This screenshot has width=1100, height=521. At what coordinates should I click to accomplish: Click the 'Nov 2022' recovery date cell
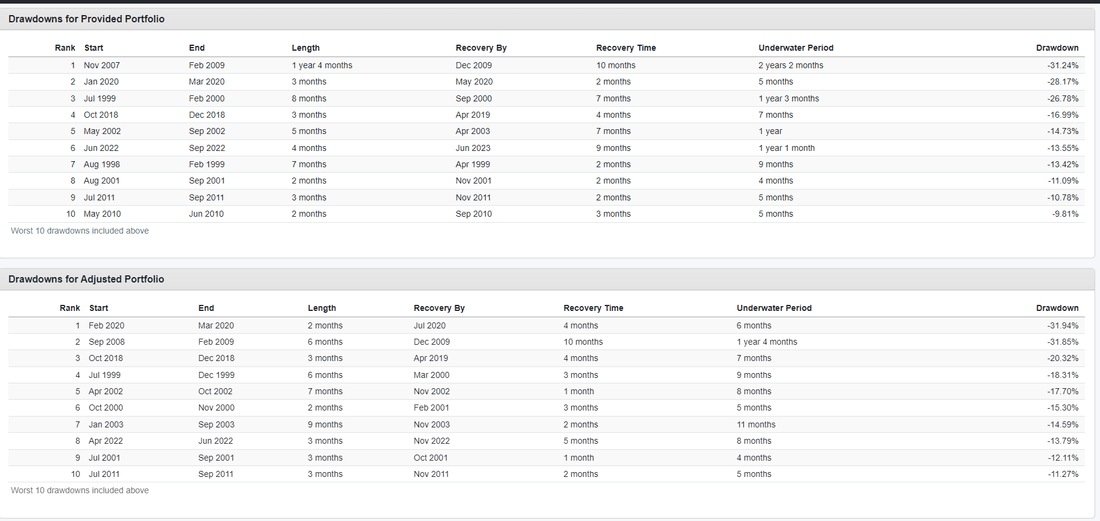point(431,441)
